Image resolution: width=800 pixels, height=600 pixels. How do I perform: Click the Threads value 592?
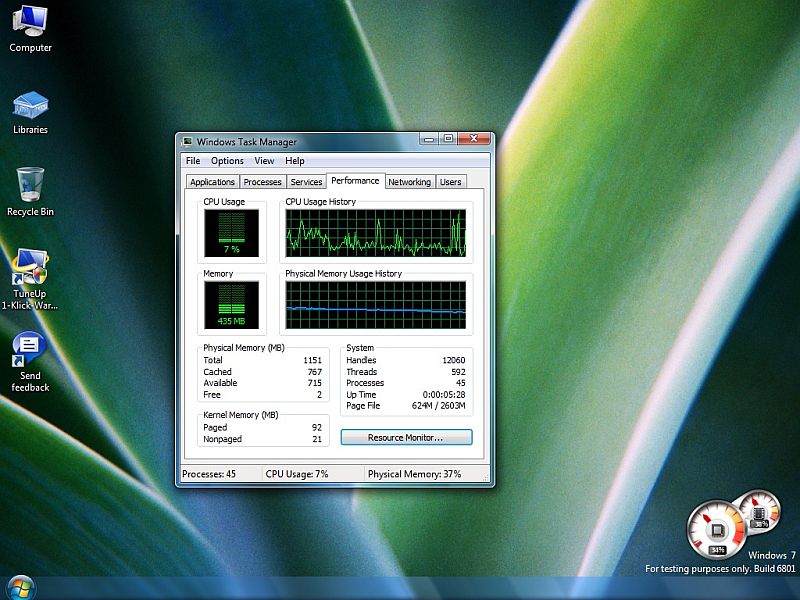[x=458, y=372]
